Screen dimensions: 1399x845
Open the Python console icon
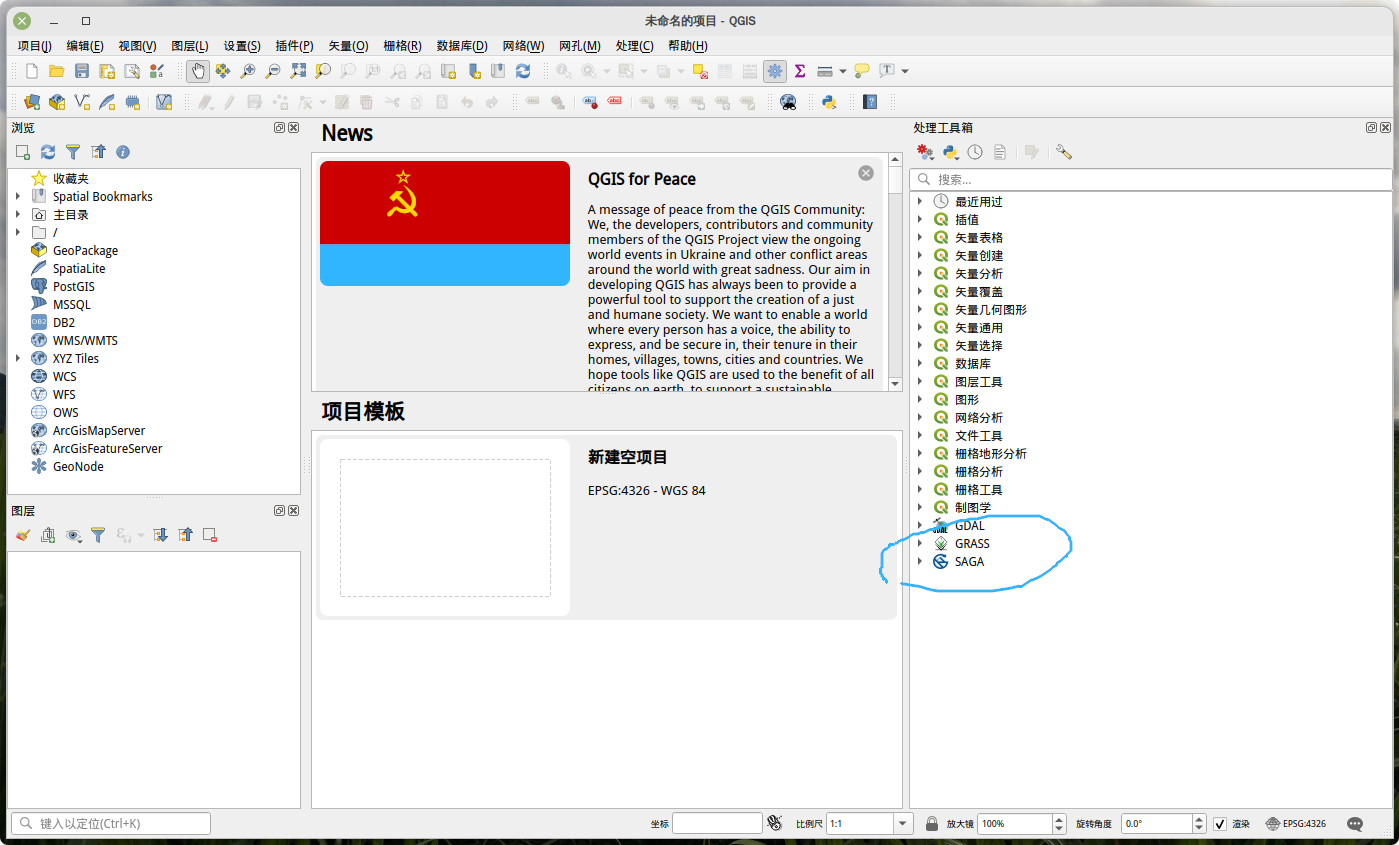828,101
